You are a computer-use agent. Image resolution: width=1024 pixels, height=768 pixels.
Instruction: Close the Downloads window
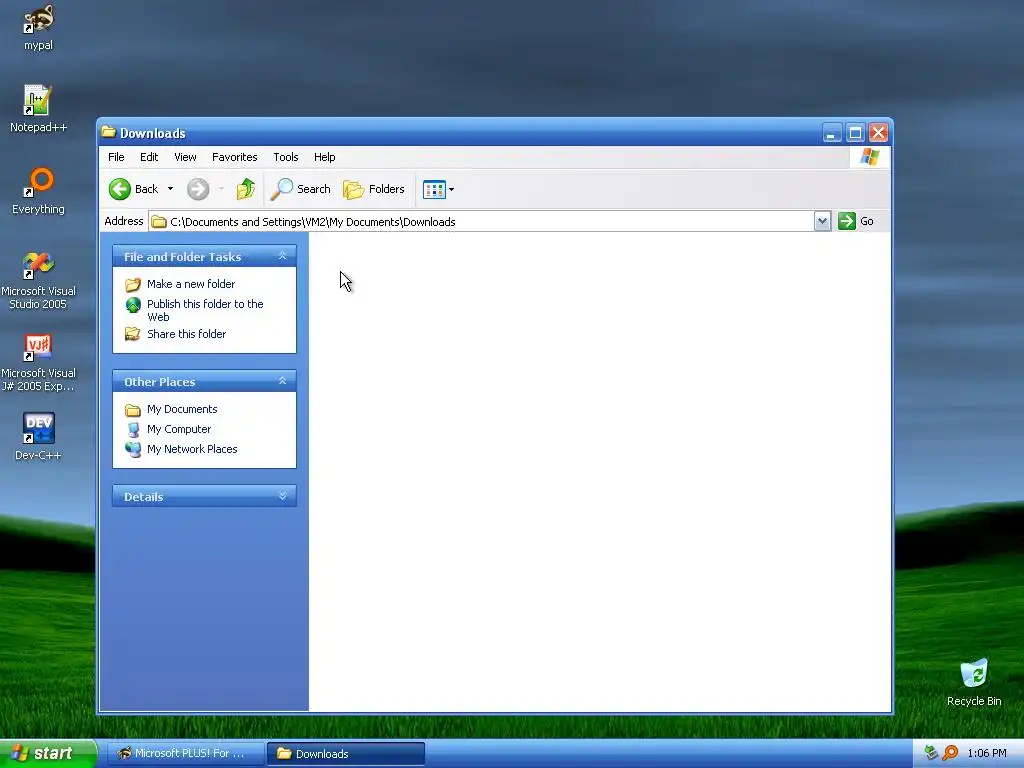pos(878,133)
